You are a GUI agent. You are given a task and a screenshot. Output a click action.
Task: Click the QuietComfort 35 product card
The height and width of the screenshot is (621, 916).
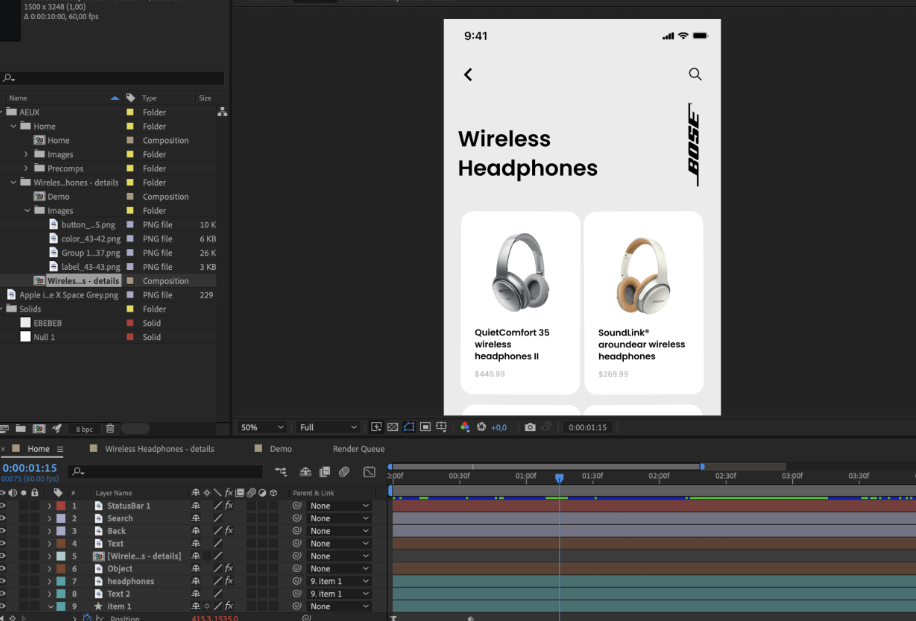pos(520,303)
